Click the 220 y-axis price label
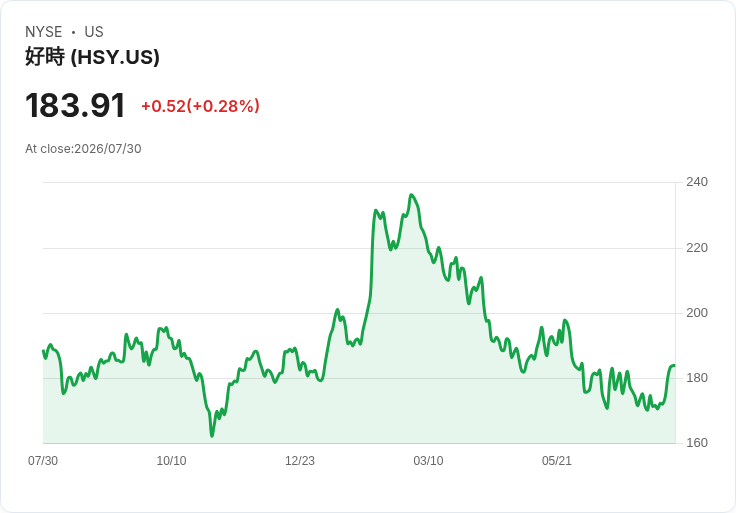The width and height of the screenshot is (736, 513). (697, 248)
